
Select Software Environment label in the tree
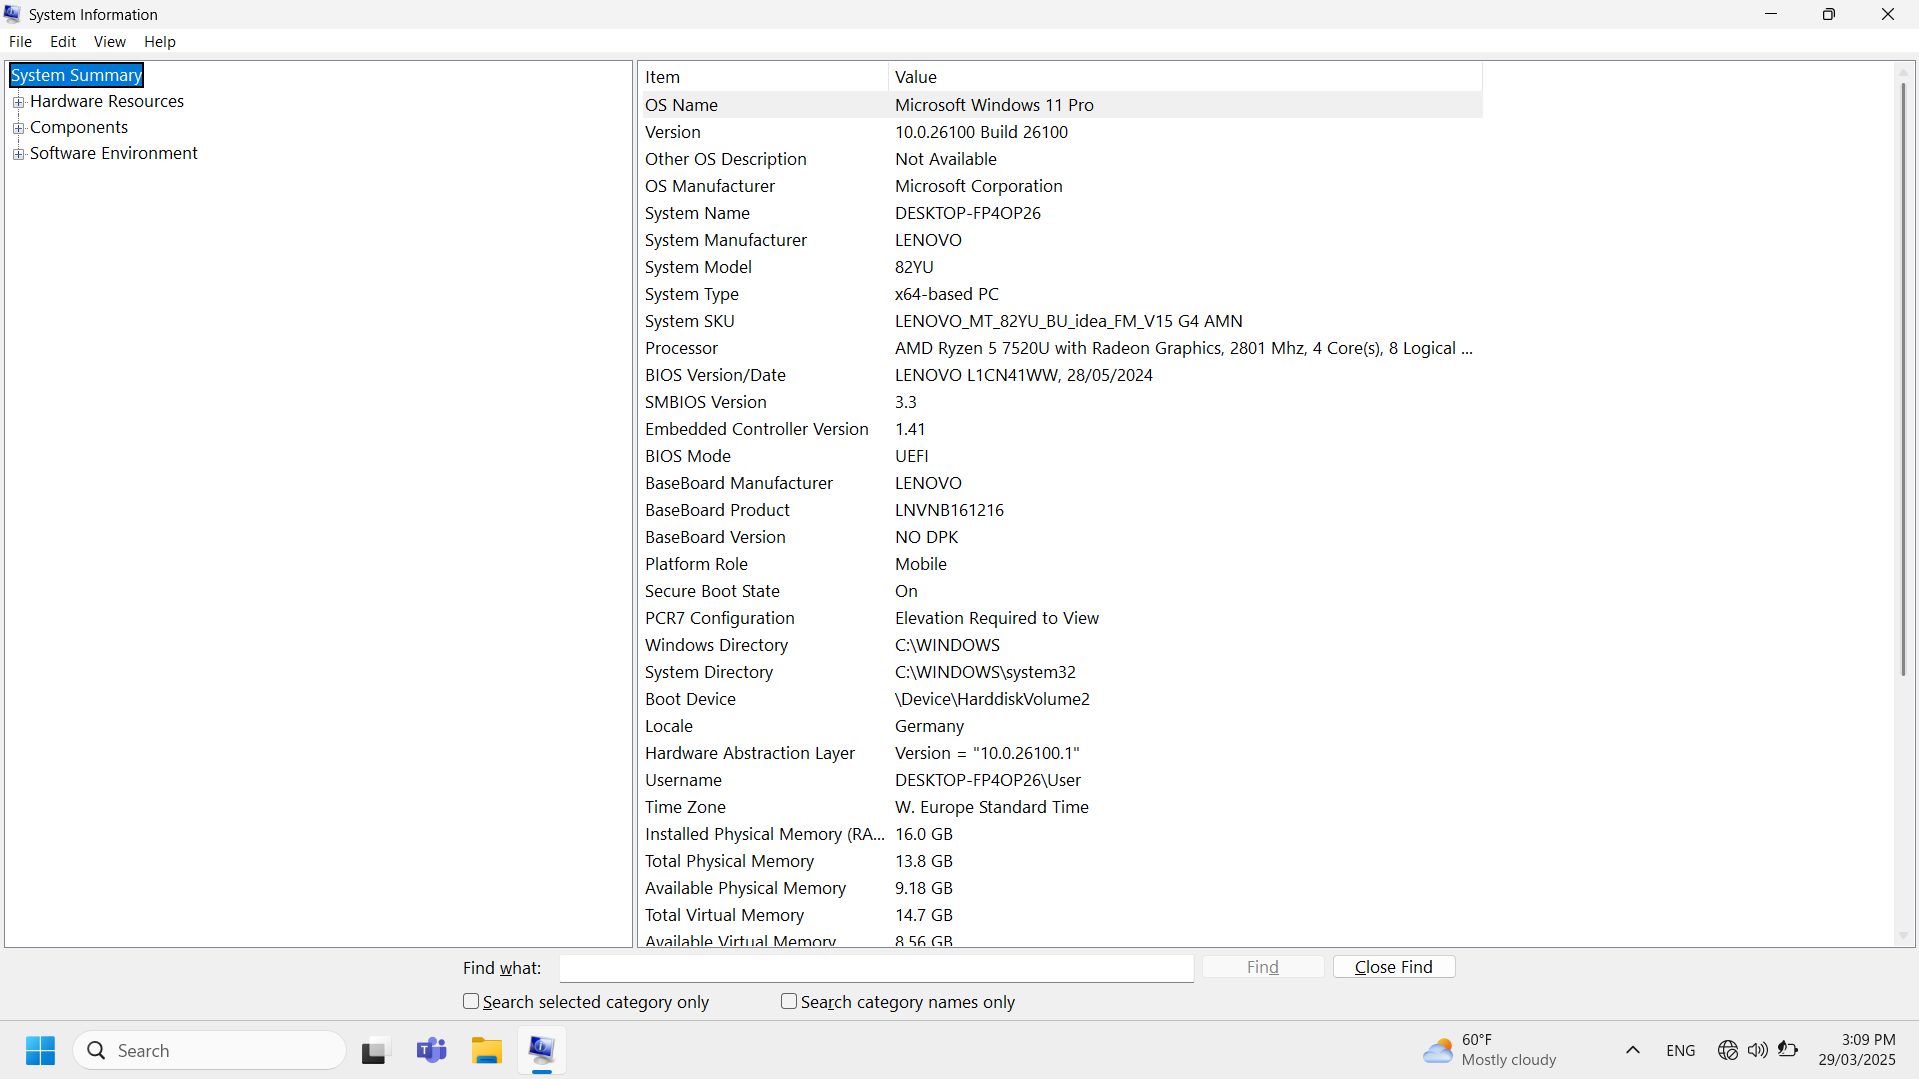click(114, 153)
